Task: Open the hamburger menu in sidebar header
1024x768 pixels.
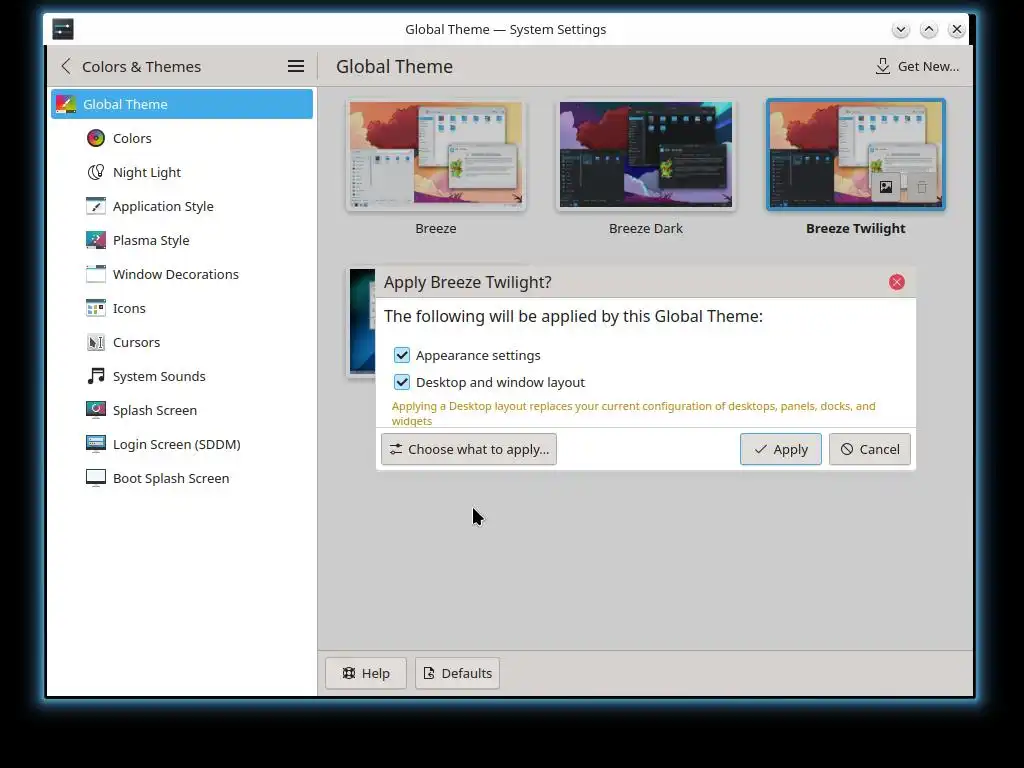Action: click(296, 66)
